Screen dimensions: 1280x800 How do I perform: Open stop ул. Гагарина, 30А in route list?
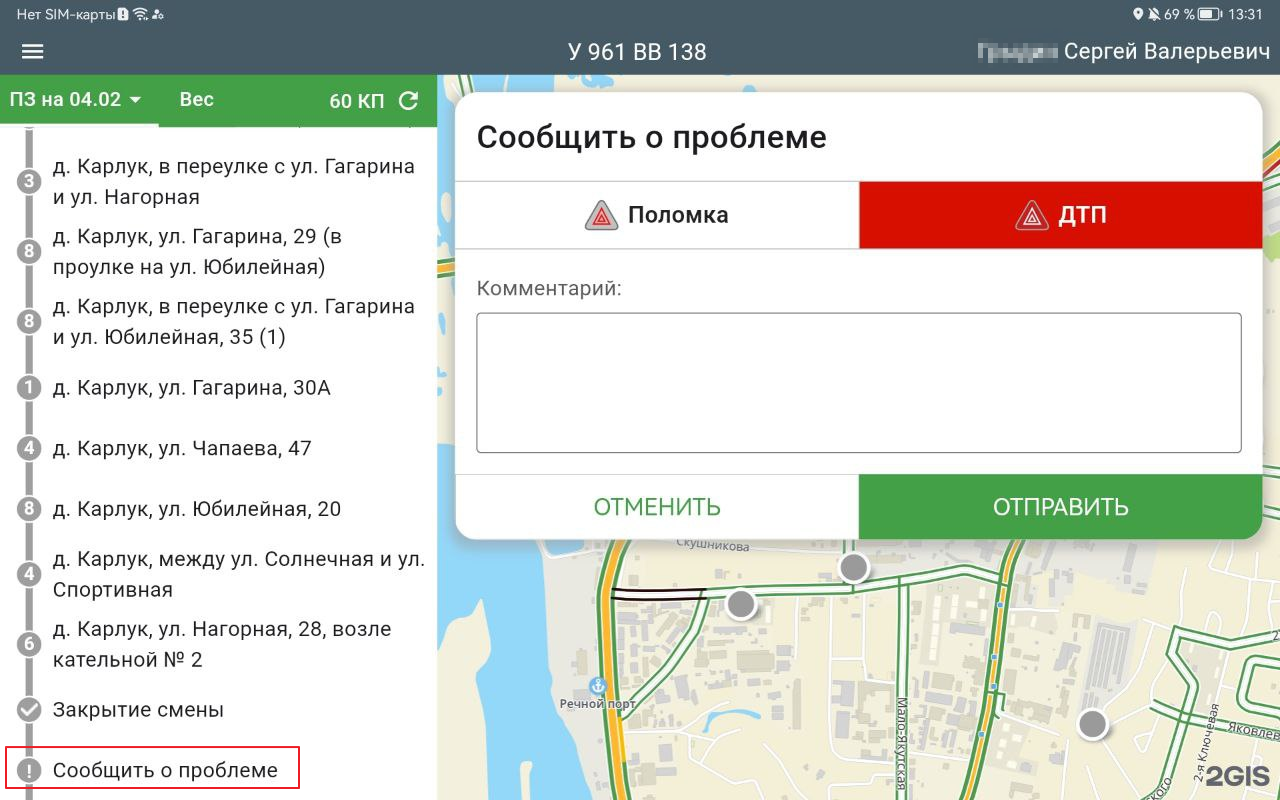tap(191, 388)
